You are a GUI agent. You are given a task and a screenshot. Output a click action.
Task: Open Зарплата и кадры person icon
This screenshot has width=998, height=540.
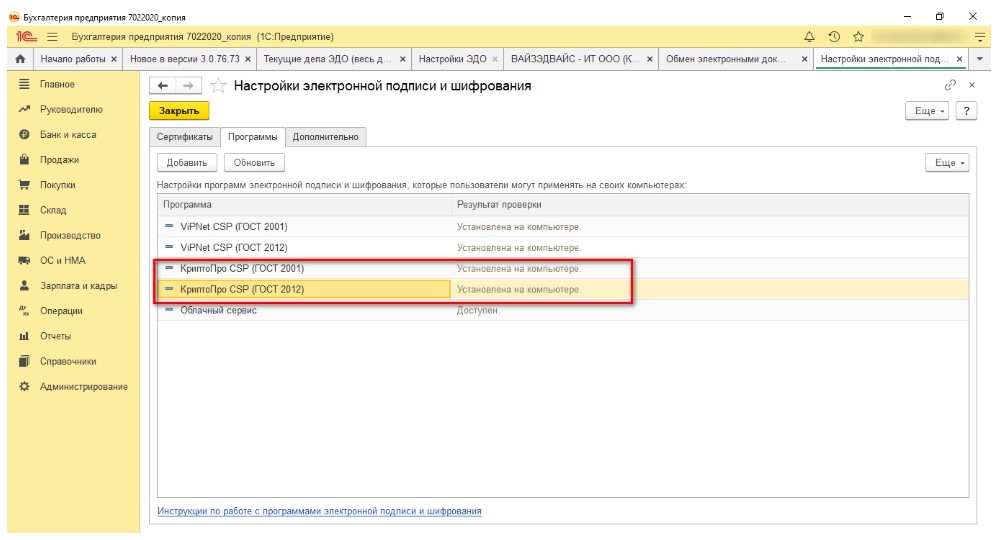point(24,285)
